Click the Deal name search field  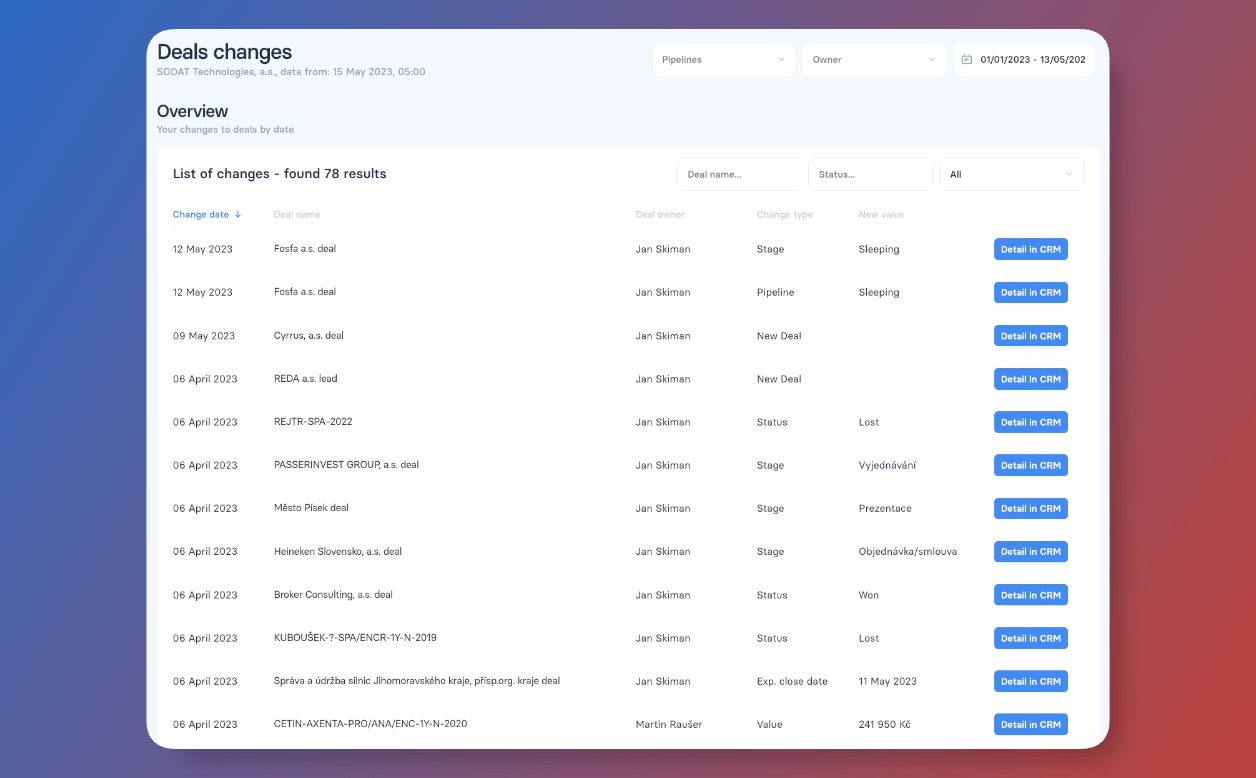coord(739,173)
